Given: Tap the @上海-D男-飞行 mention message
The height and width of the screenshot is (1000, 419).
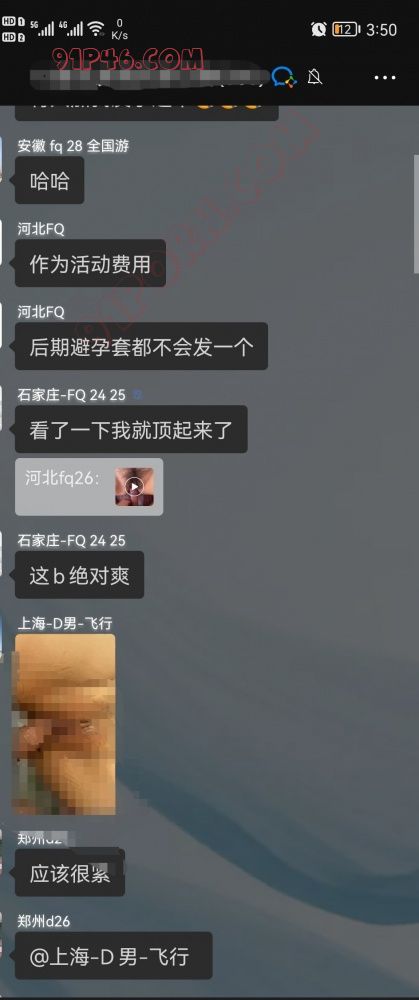Looking at the screenshot, I should pos(113,956).
